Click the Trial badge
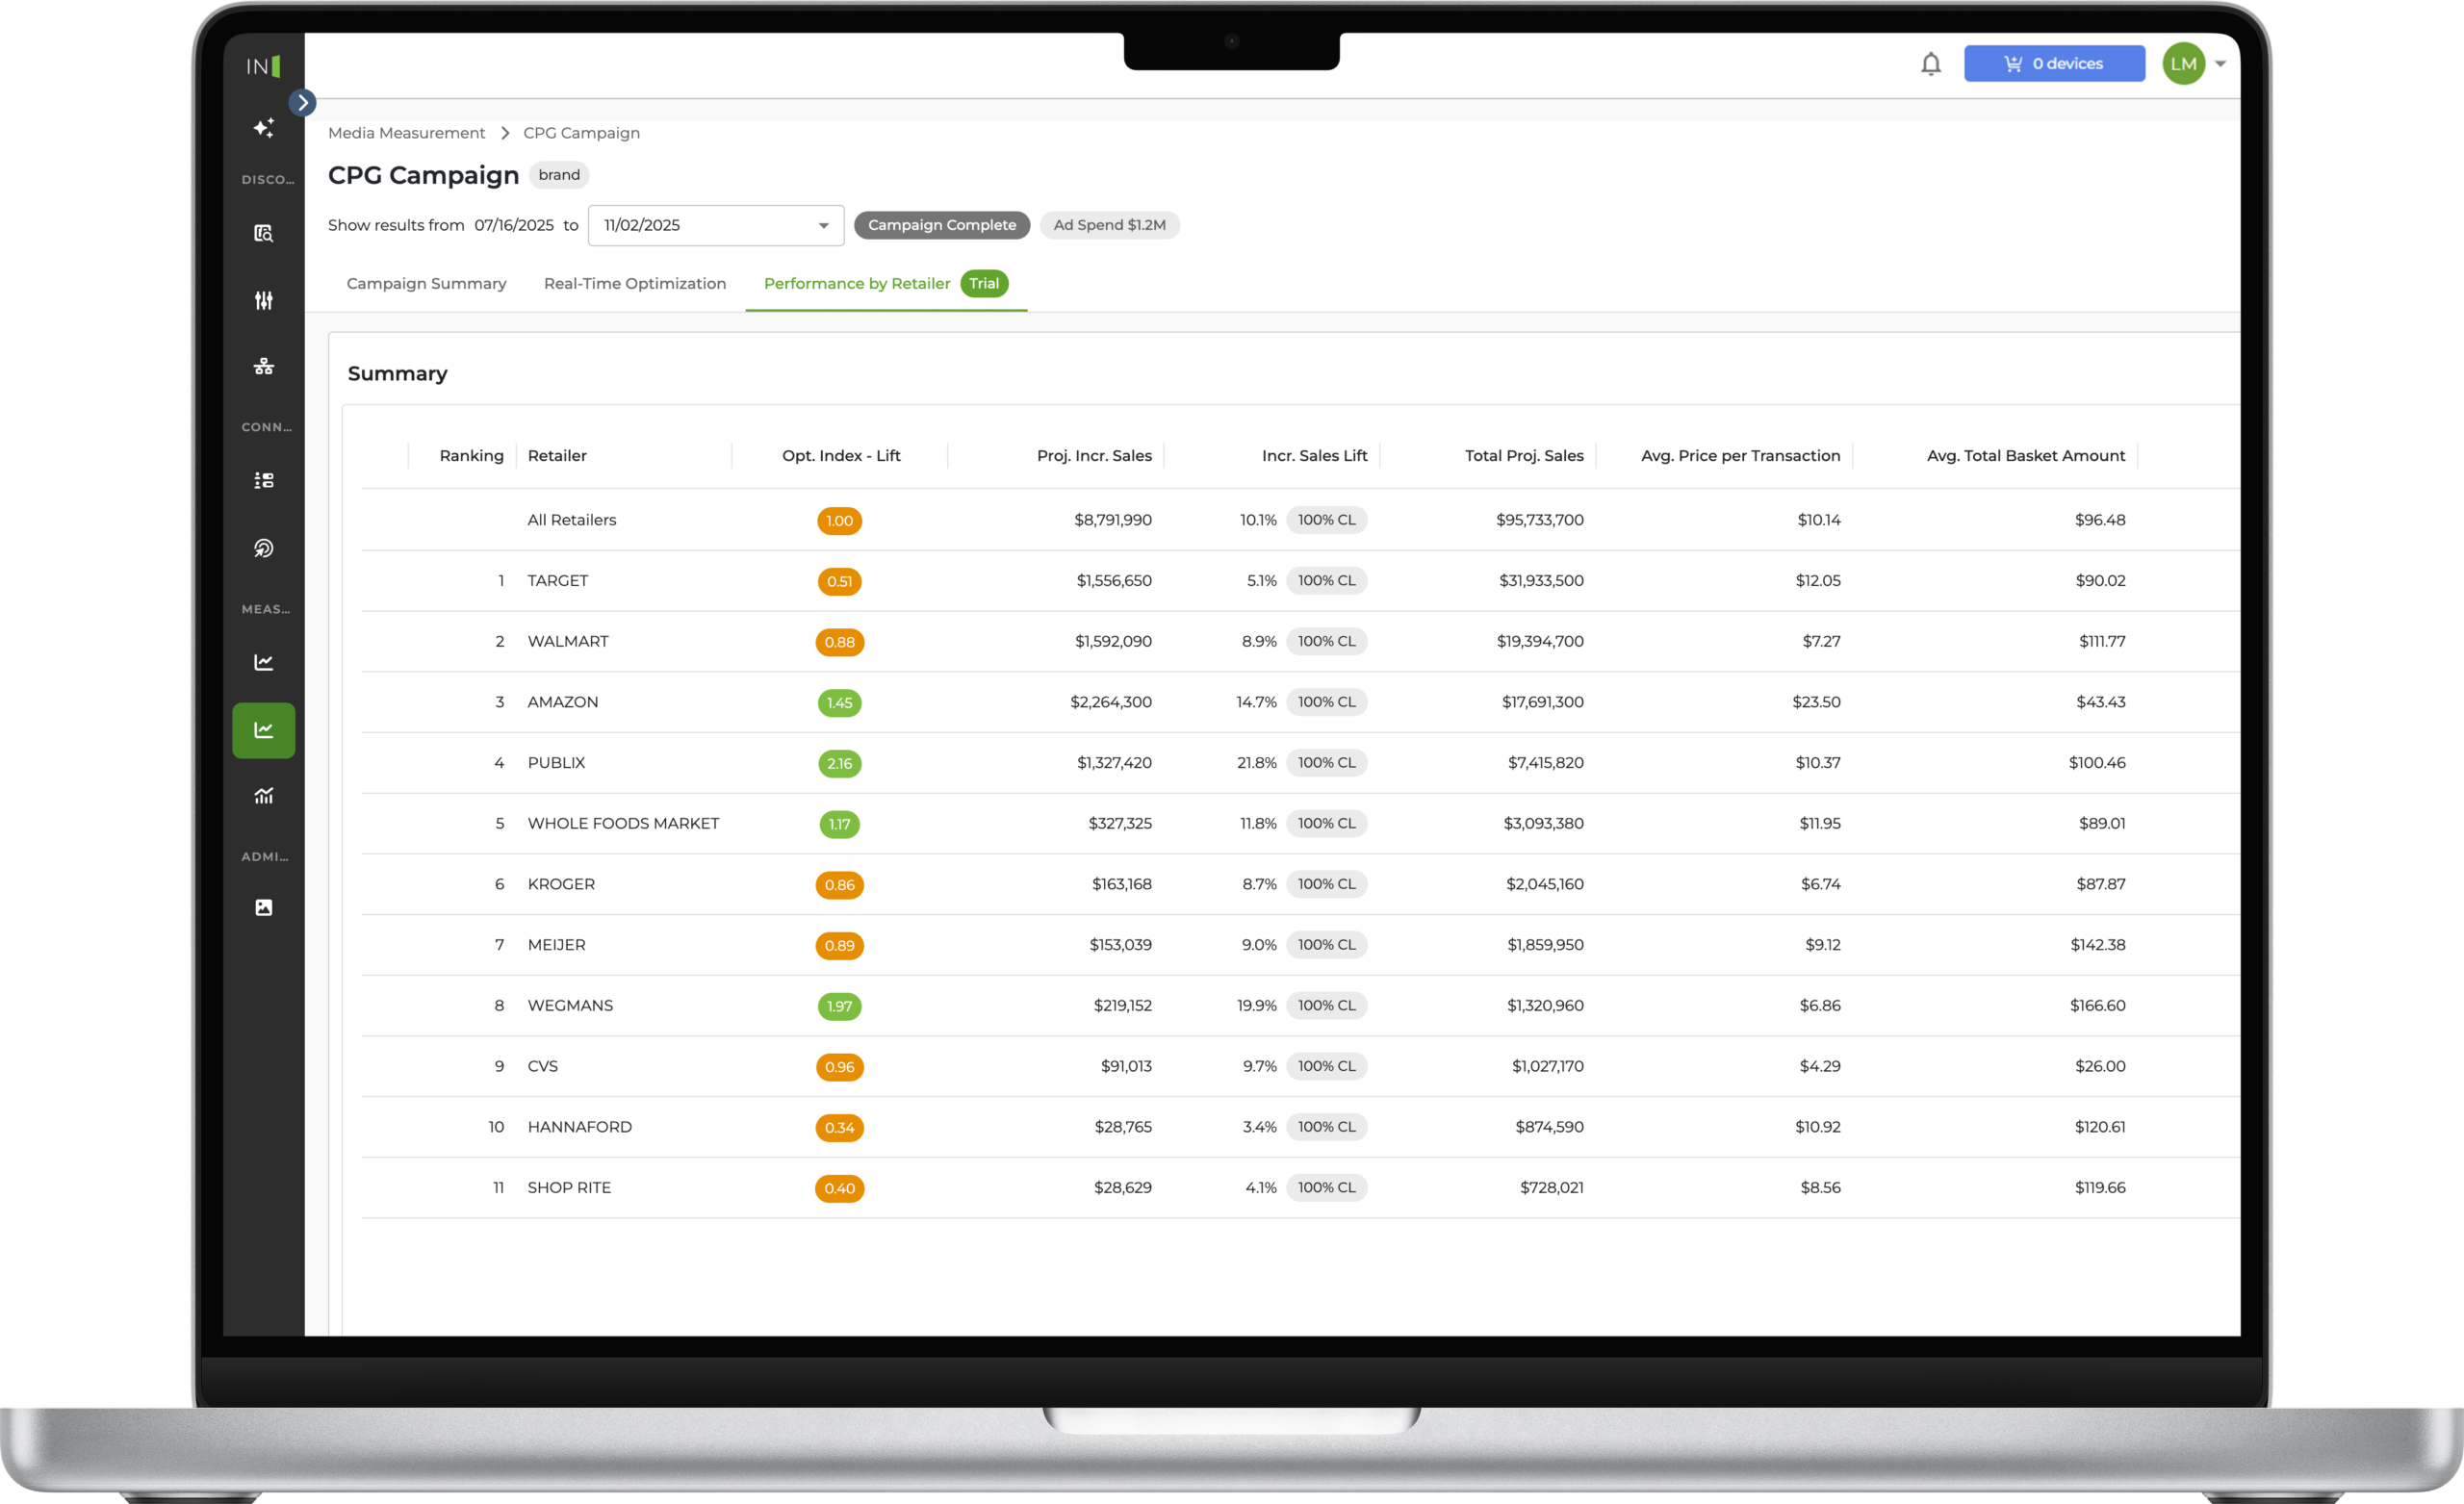Screen dimensions: 2464x1504 click(984, 284)
